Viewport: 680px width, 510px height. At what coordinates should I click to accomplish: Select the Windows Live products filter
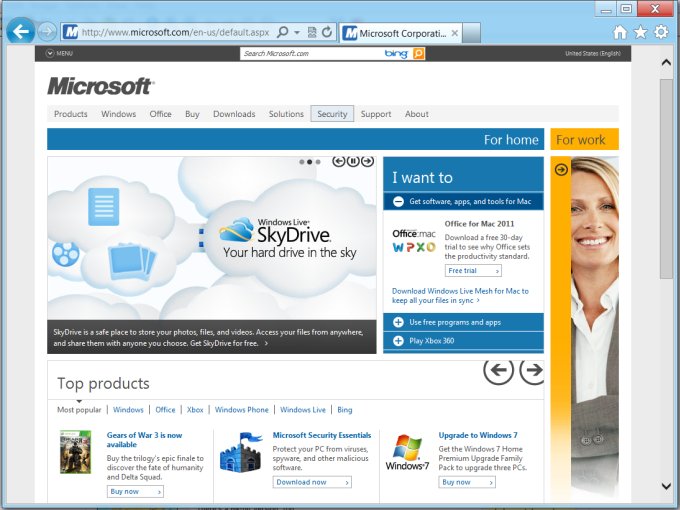click(x=303, y=410)
